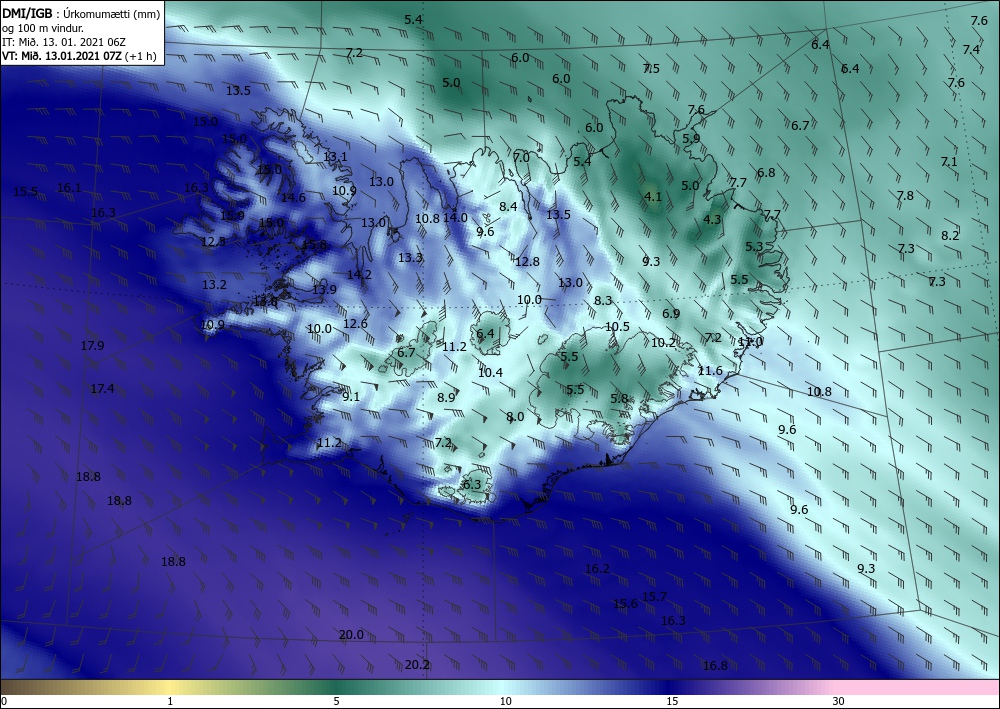Viewport: 1000px width, 709px height.
Task: Click the 8.0 value label
Action: [515, 417]
